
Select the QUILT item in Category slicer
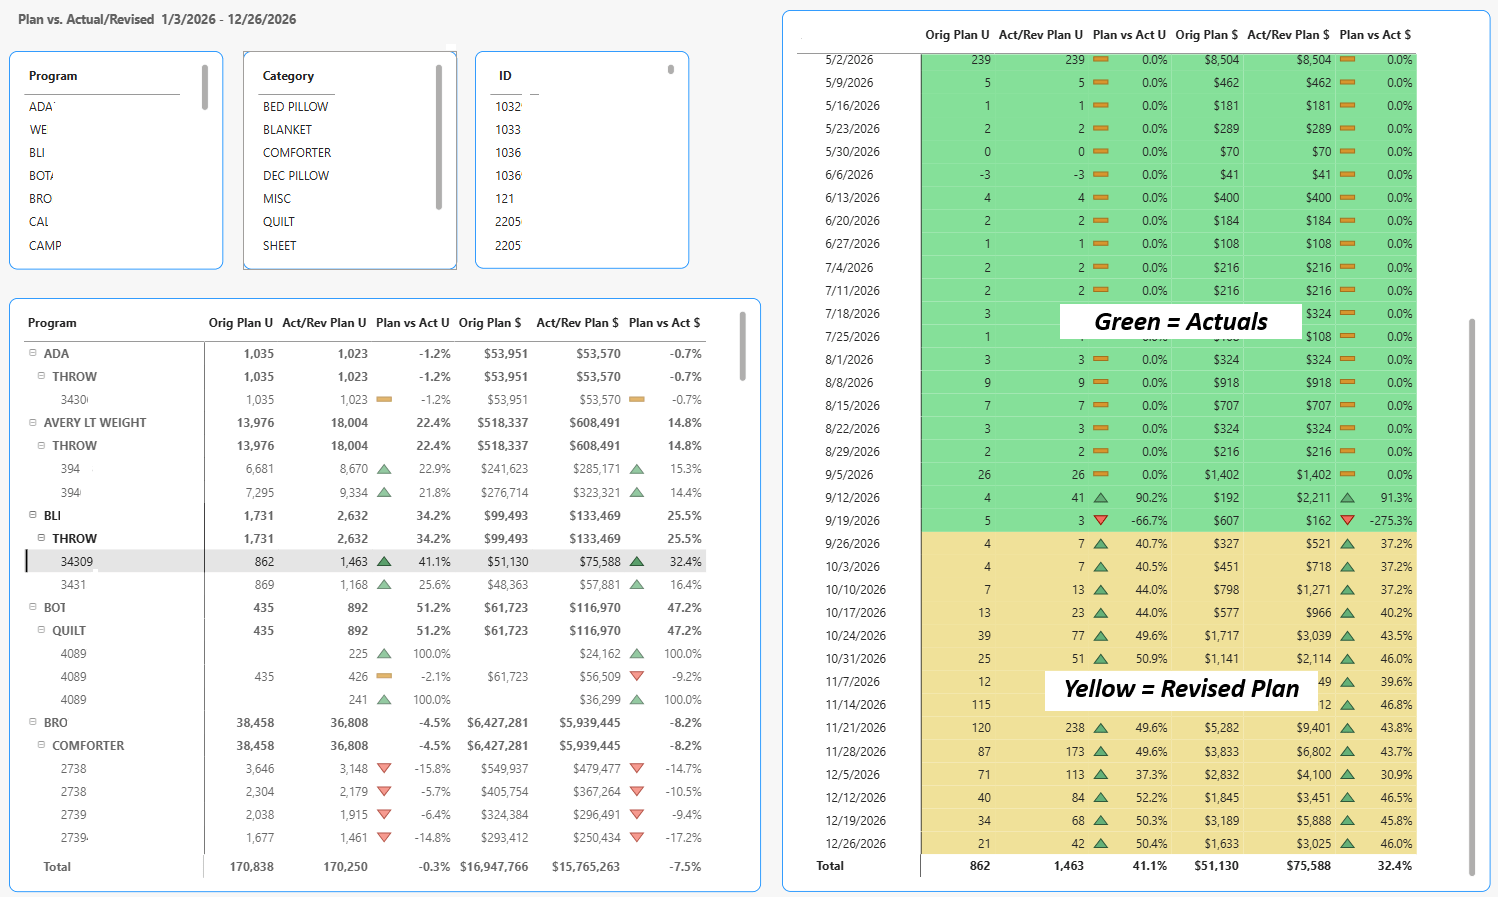point(279,222)
